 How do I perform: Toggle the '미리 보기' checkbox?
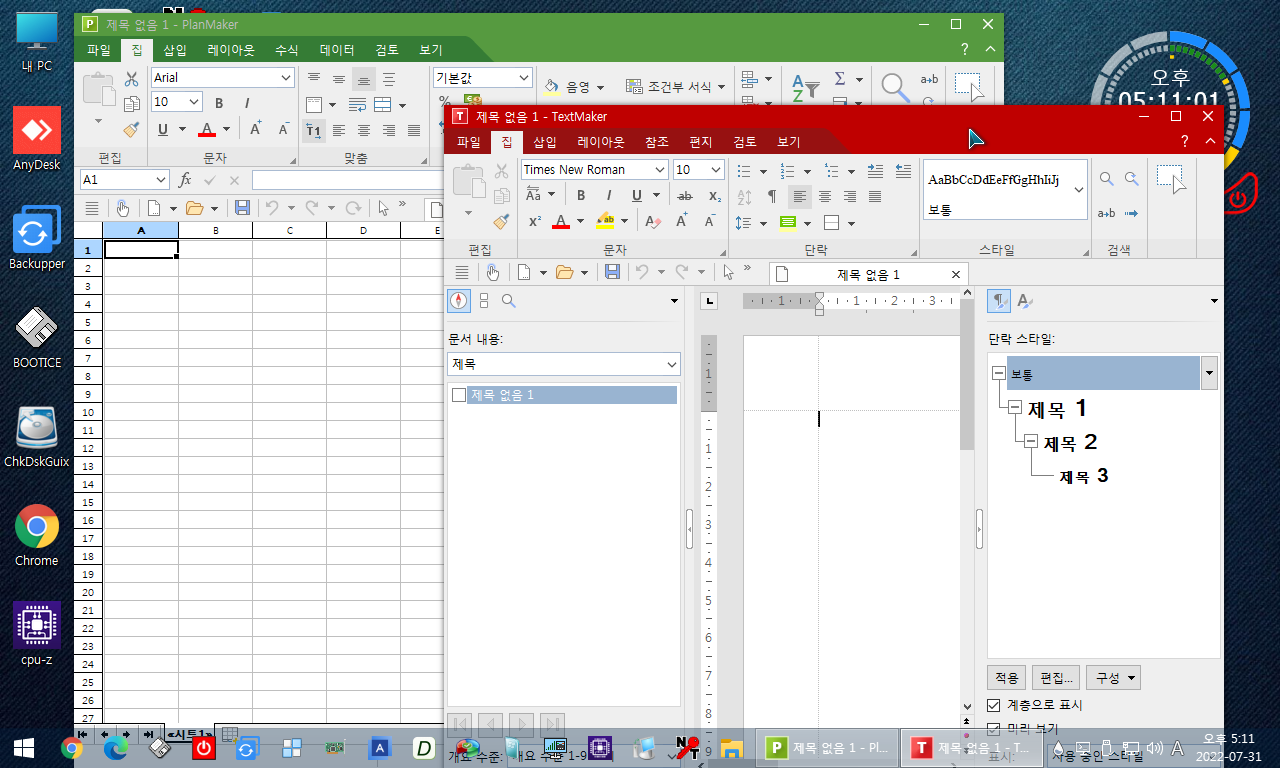[x=994, y=729]
